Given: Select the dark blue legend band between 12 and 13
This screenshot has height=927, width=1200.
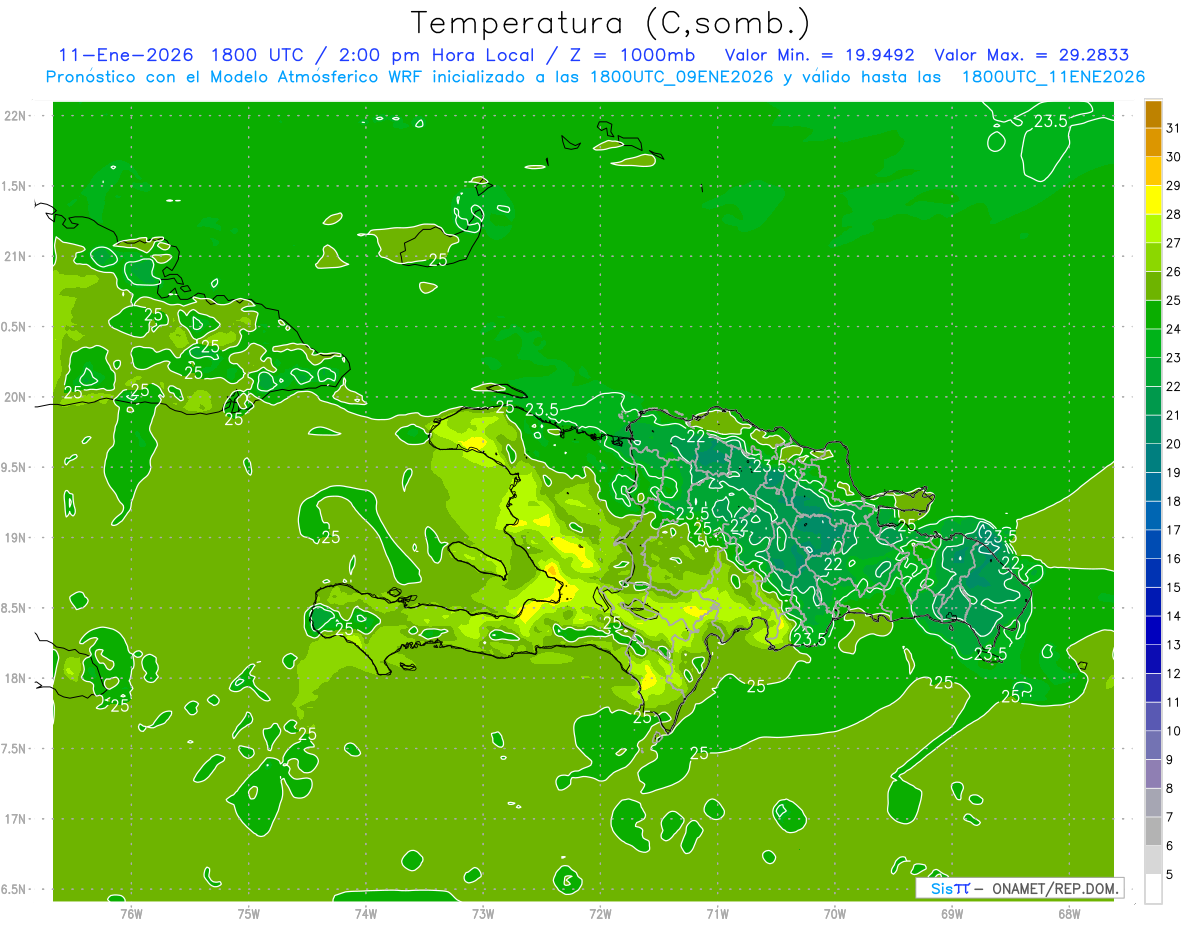Looking at the screenshot, I should pos(1153,660).
